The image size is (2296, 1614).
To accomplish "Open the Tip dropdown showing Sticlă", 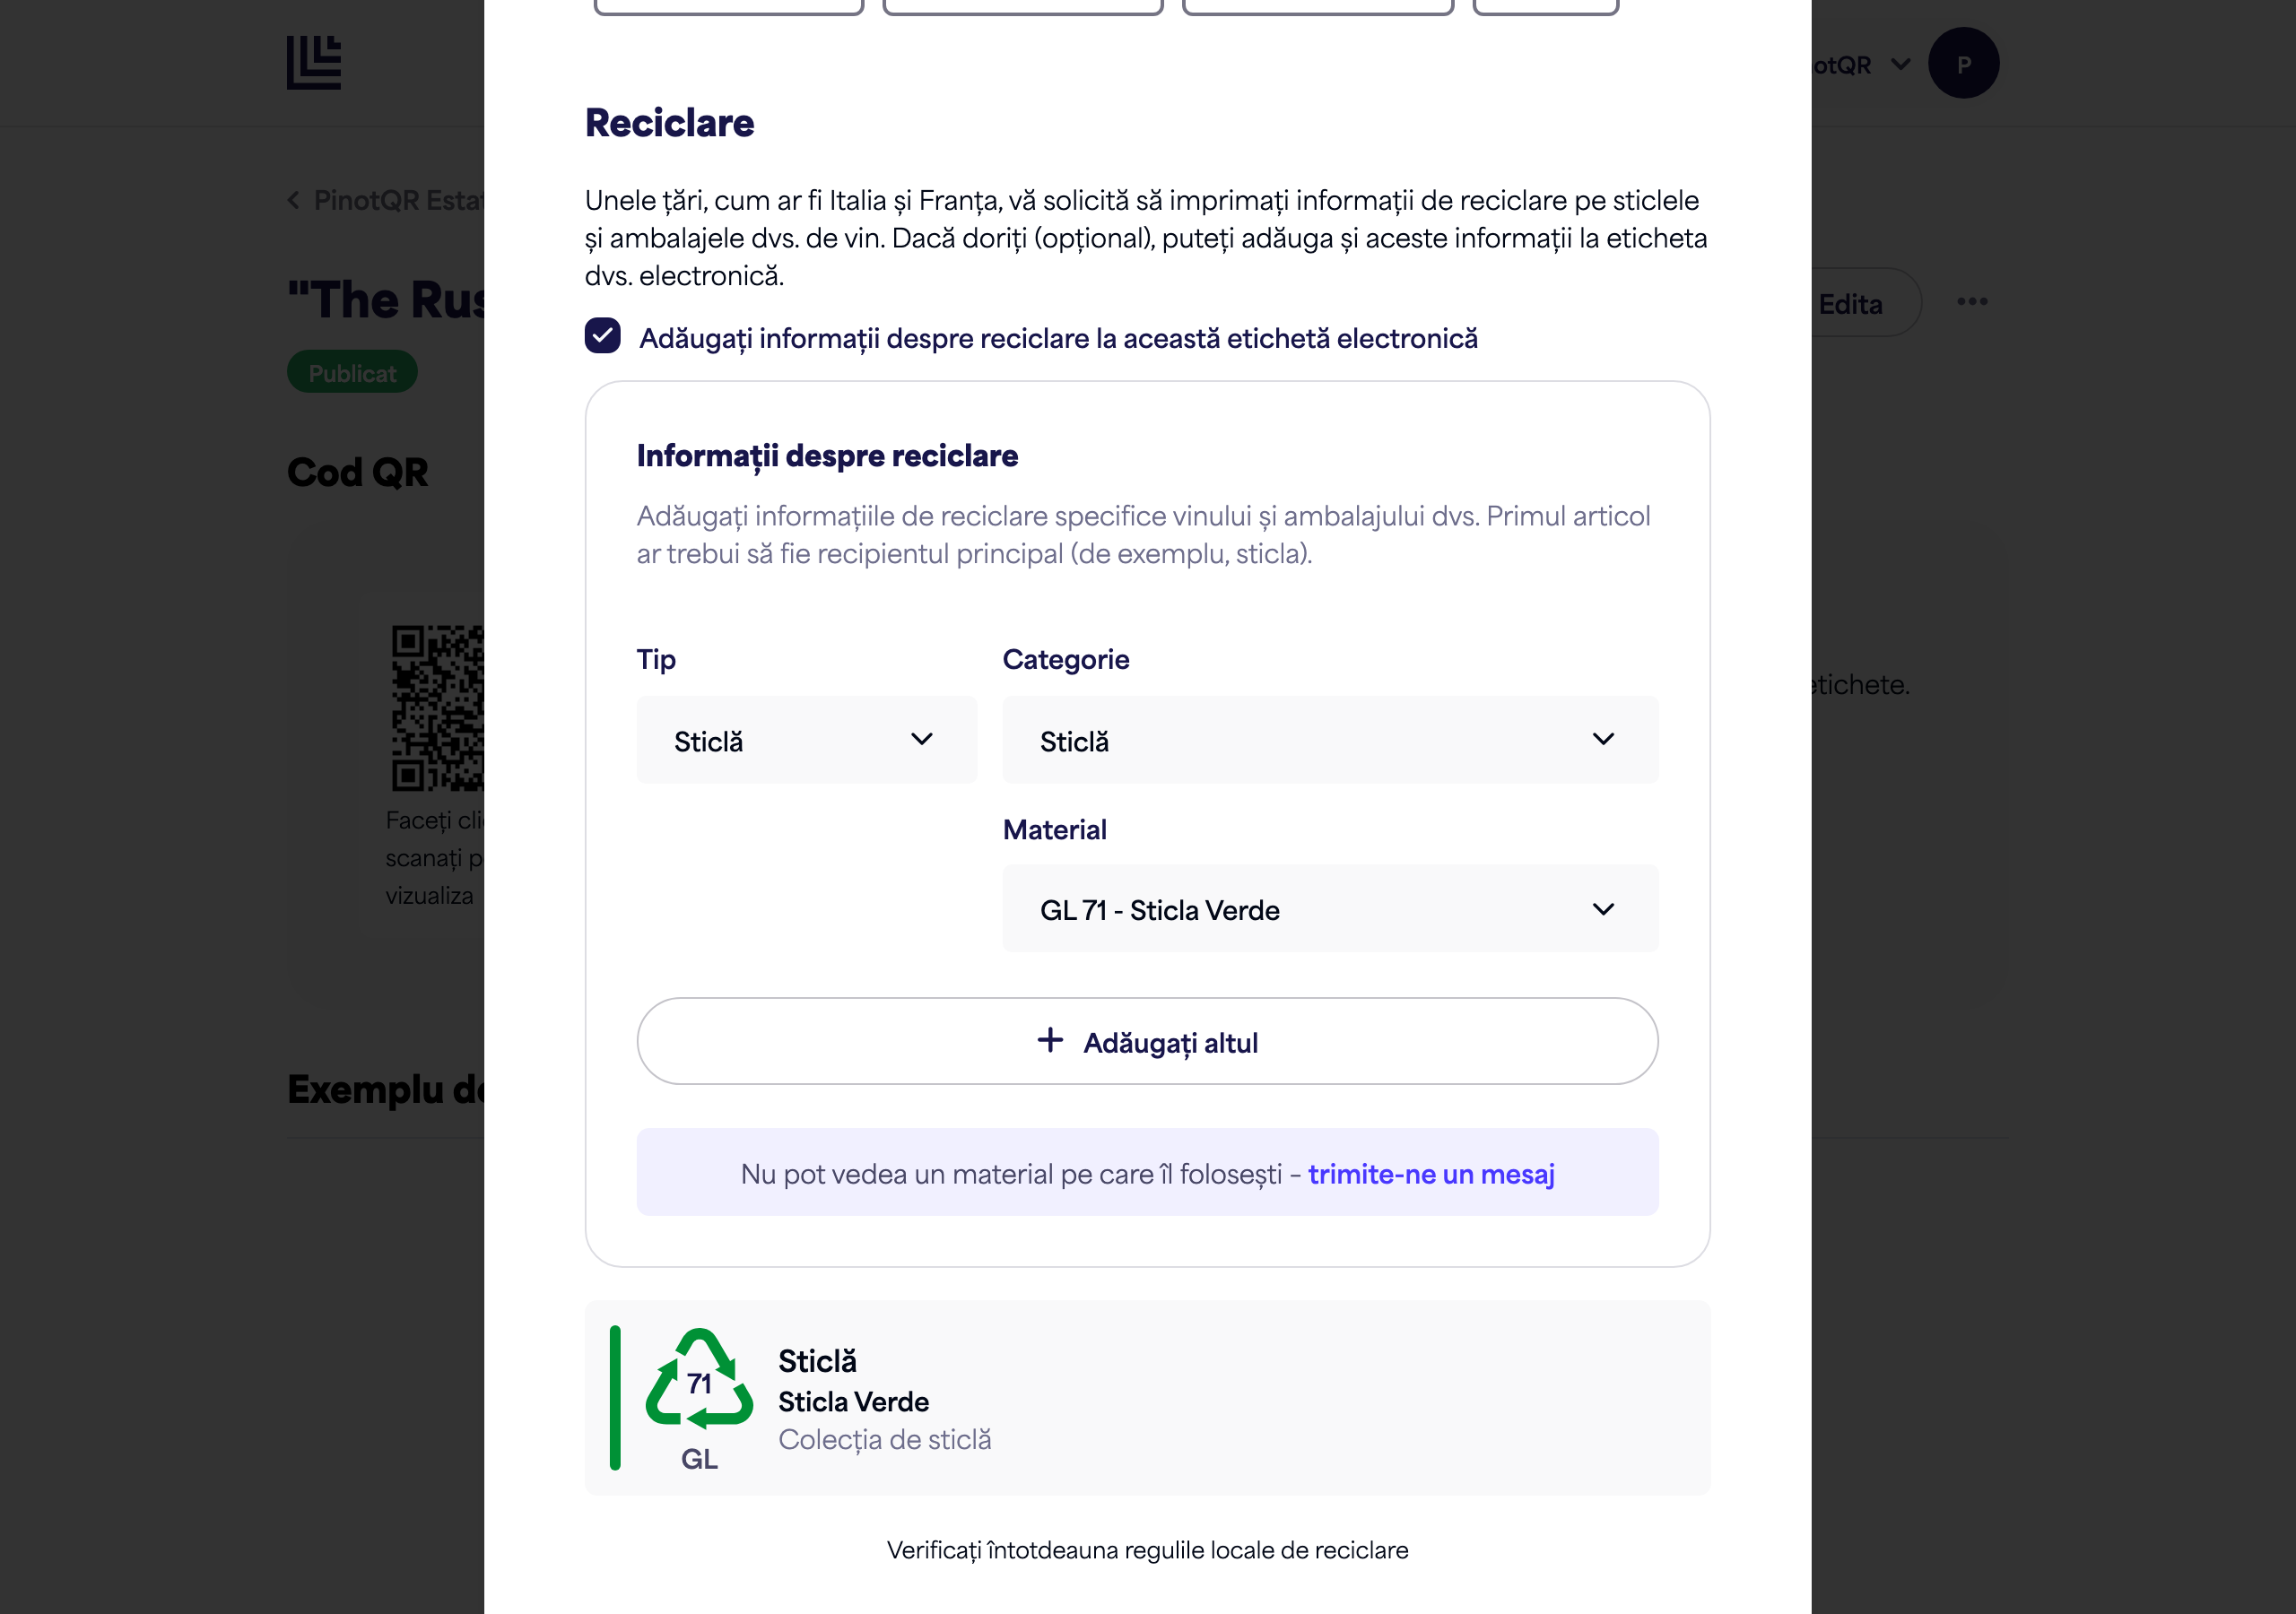I will click(x=806, y=740).
